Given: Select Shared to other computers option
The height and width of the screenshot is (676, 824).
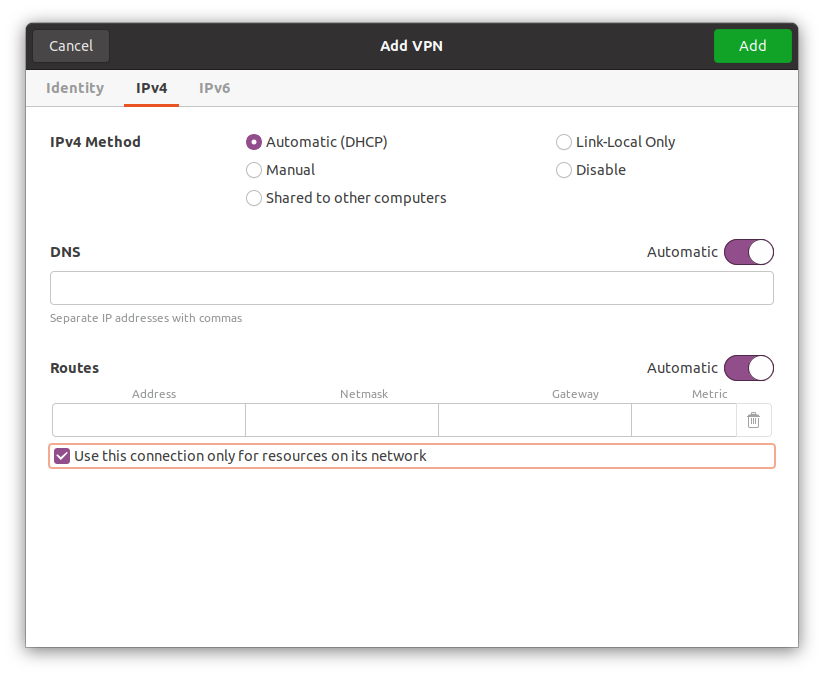Looking at the screenshot, I should click(254, 198).
